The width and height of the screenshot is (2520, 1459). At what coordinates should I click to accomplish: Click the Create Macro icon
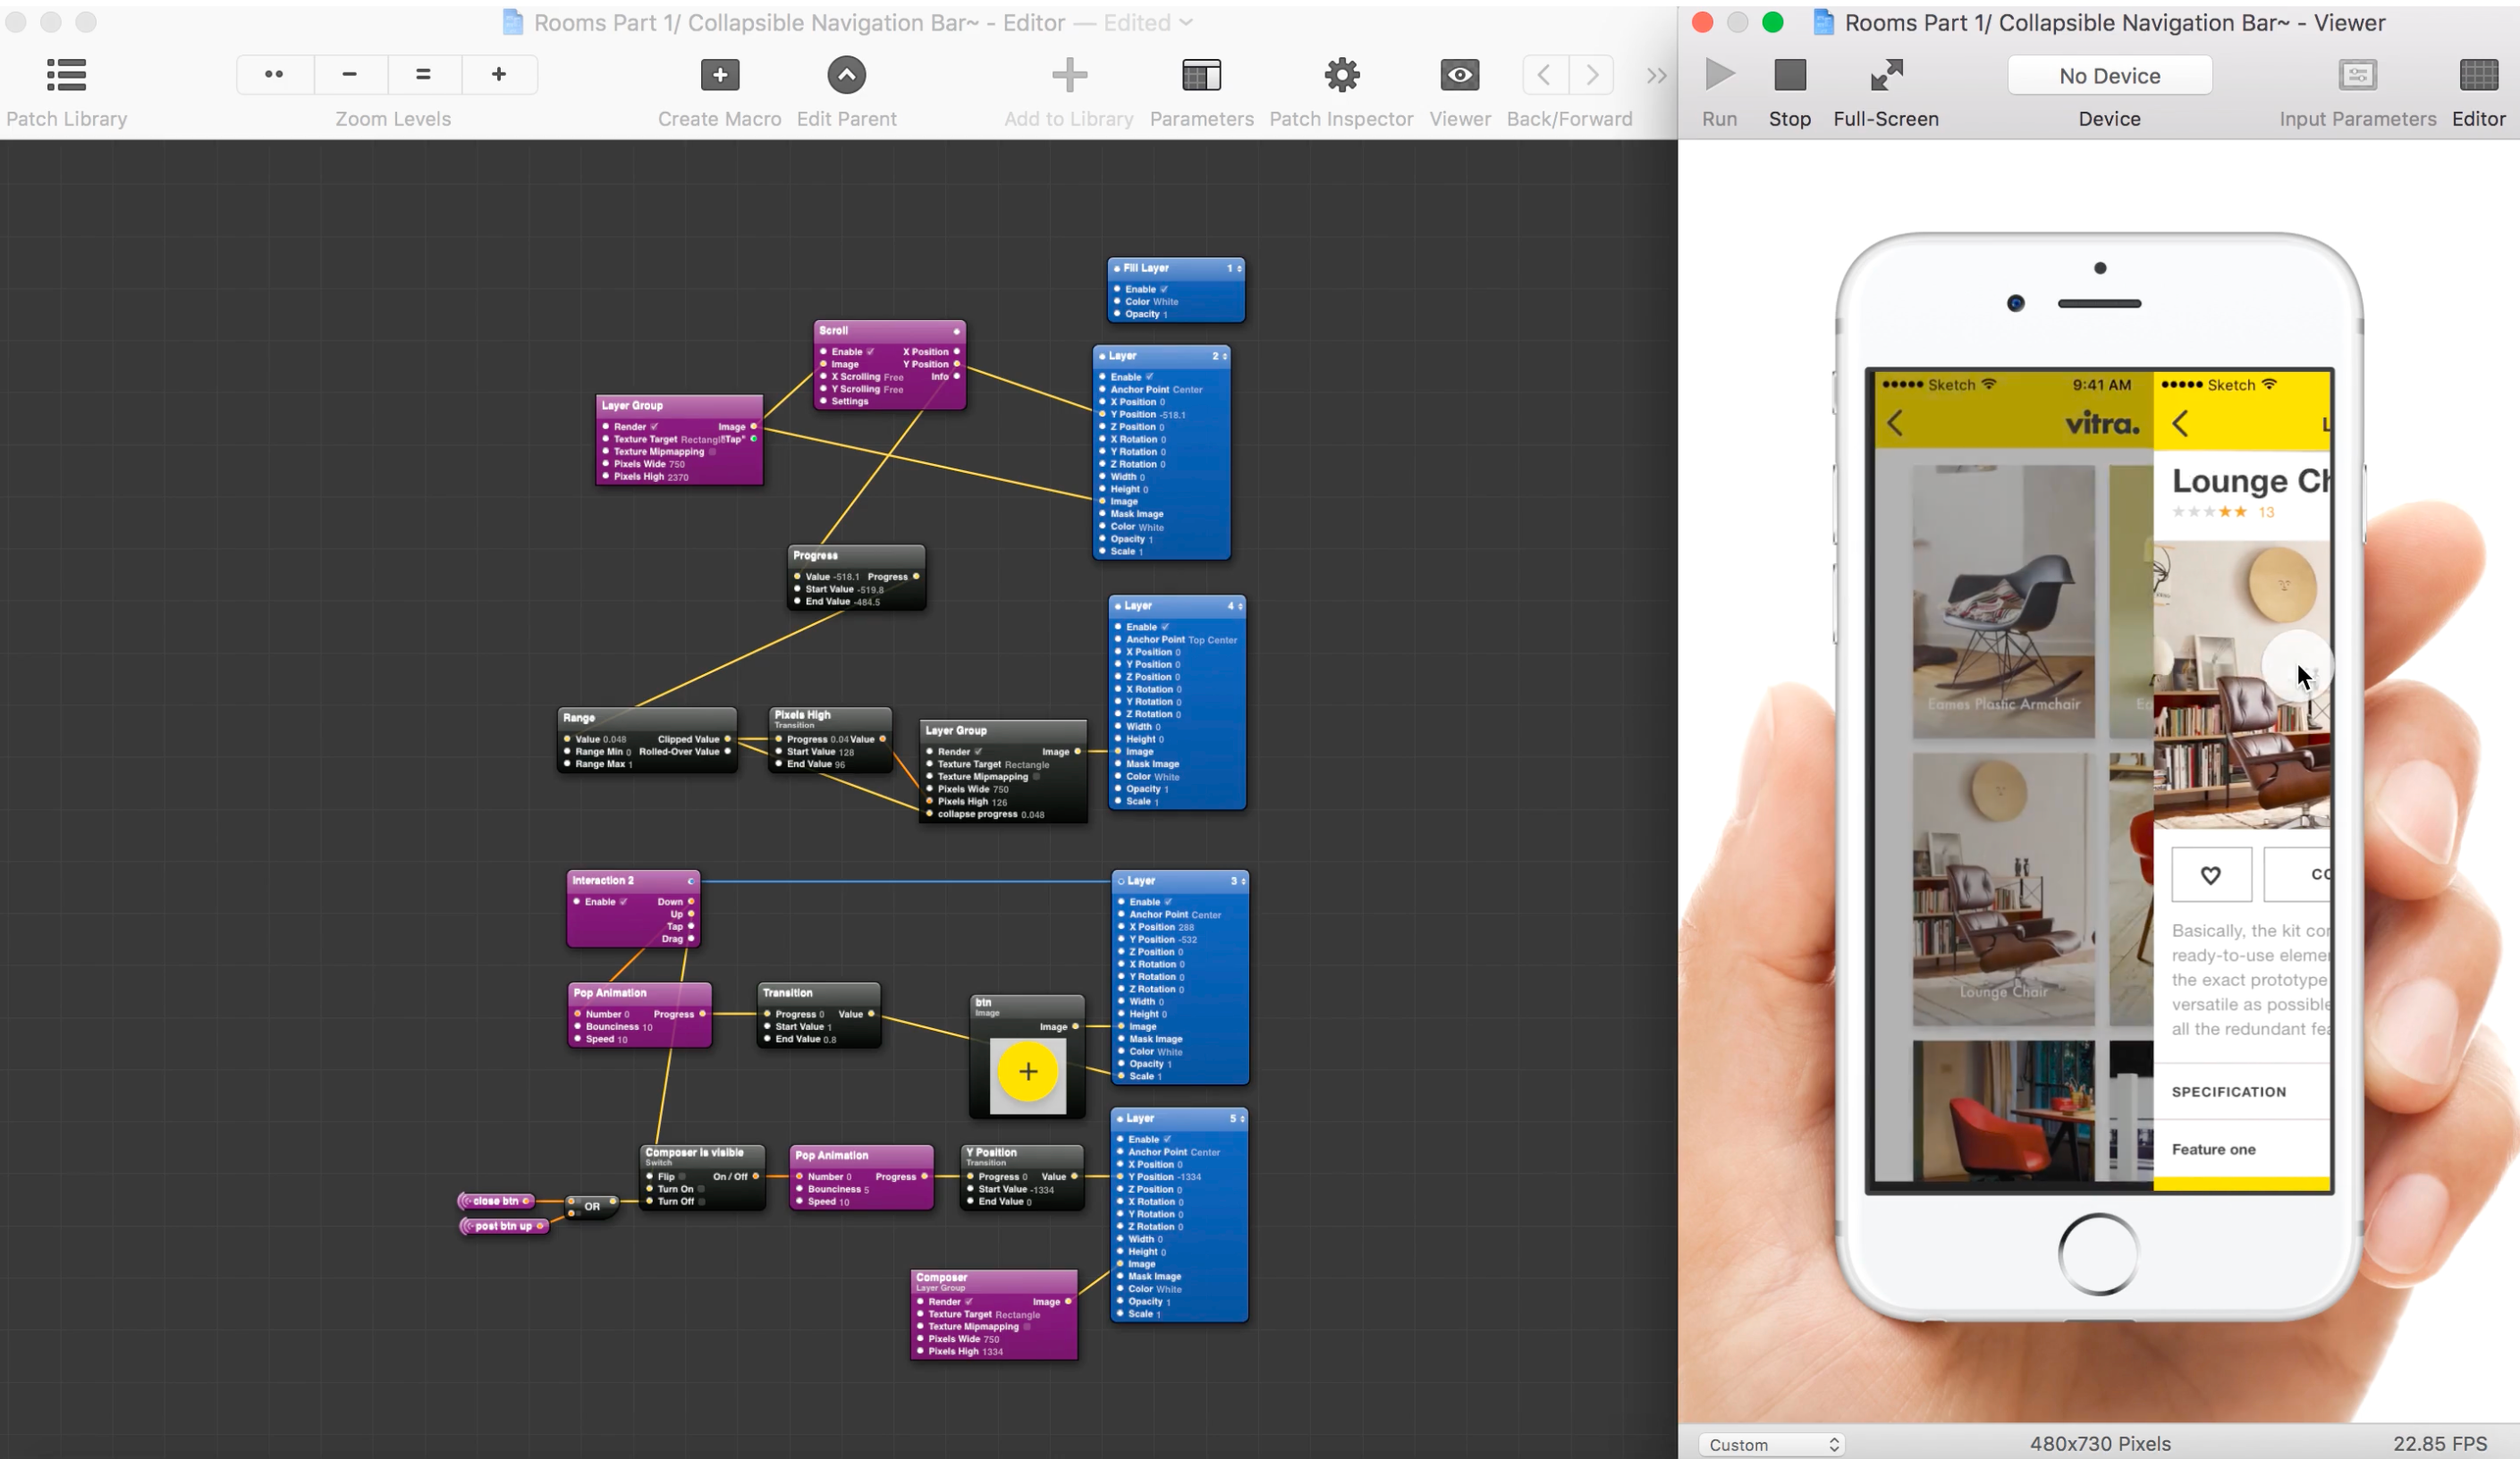tap(718, 74)
